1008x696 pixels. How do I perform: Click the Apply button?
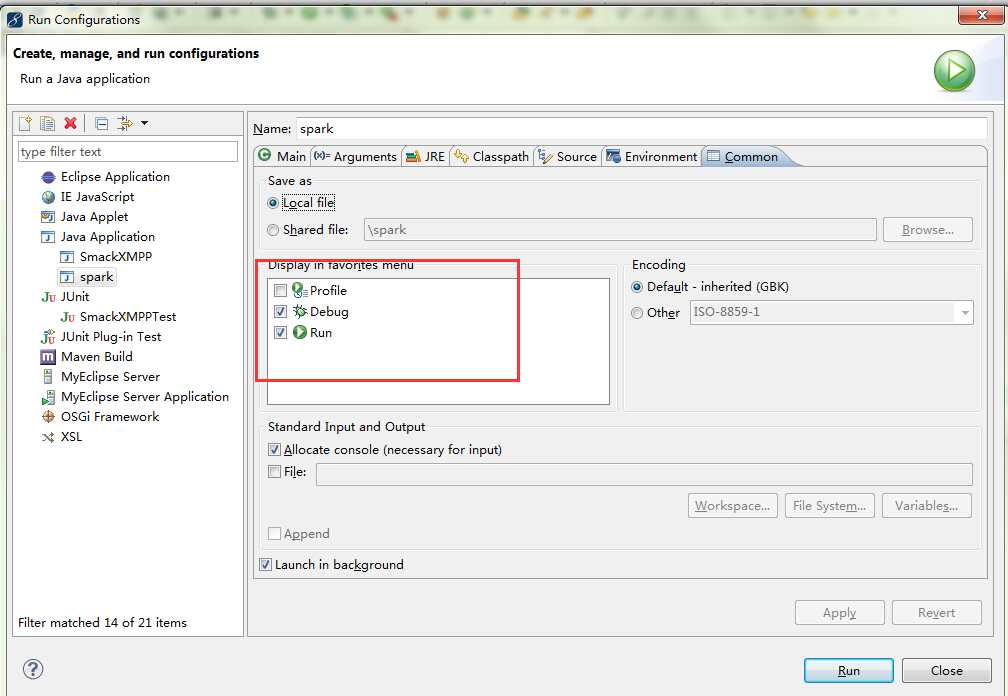(840, 613)
